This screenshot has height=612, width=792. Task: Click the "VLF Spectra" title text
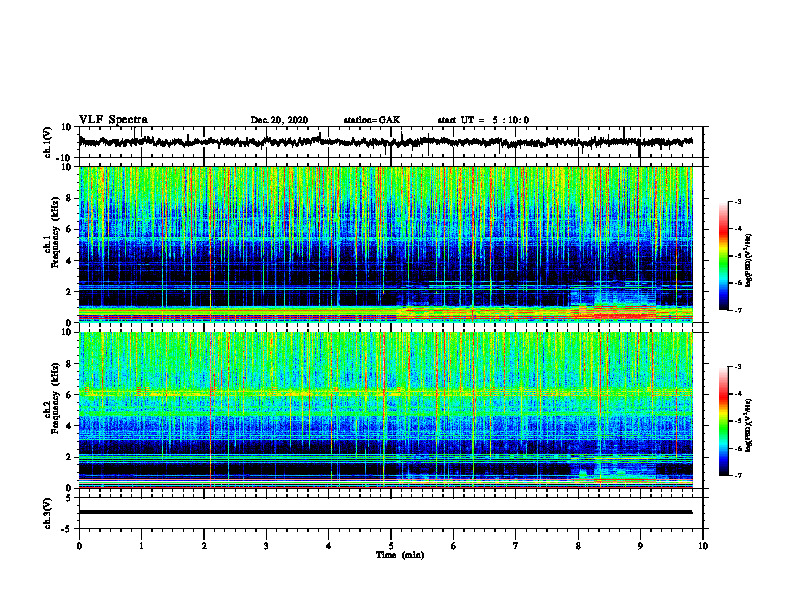click(113, 120)
